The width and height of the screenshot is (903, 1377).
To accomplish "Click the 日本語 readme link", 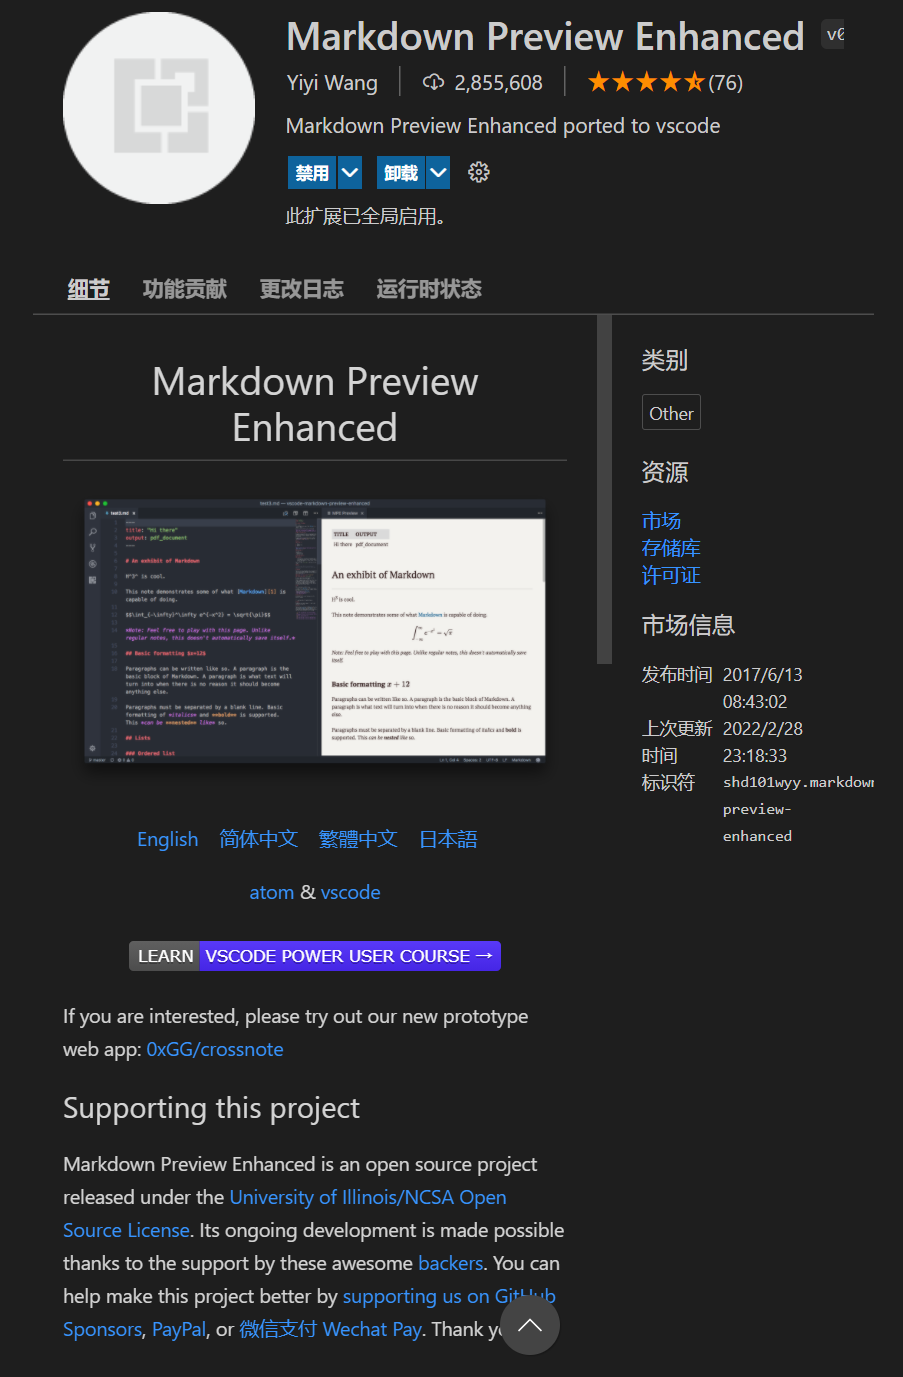I will pos(448,839).
